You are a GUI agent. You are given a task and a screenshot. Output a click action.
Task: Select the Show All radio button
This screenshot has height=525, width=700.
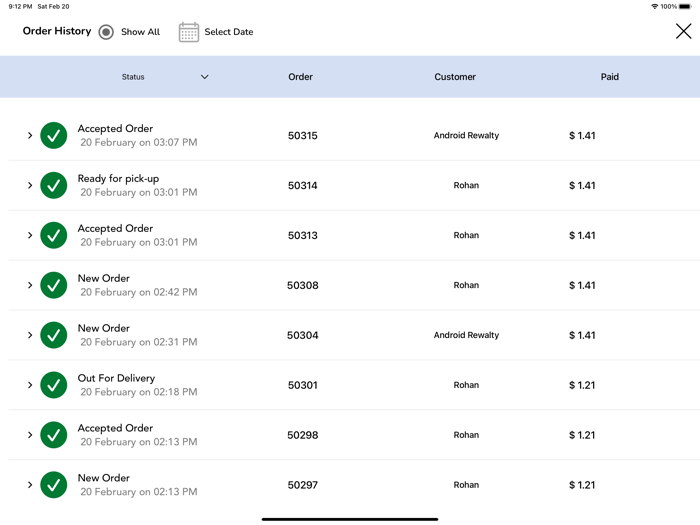point(106,32)
